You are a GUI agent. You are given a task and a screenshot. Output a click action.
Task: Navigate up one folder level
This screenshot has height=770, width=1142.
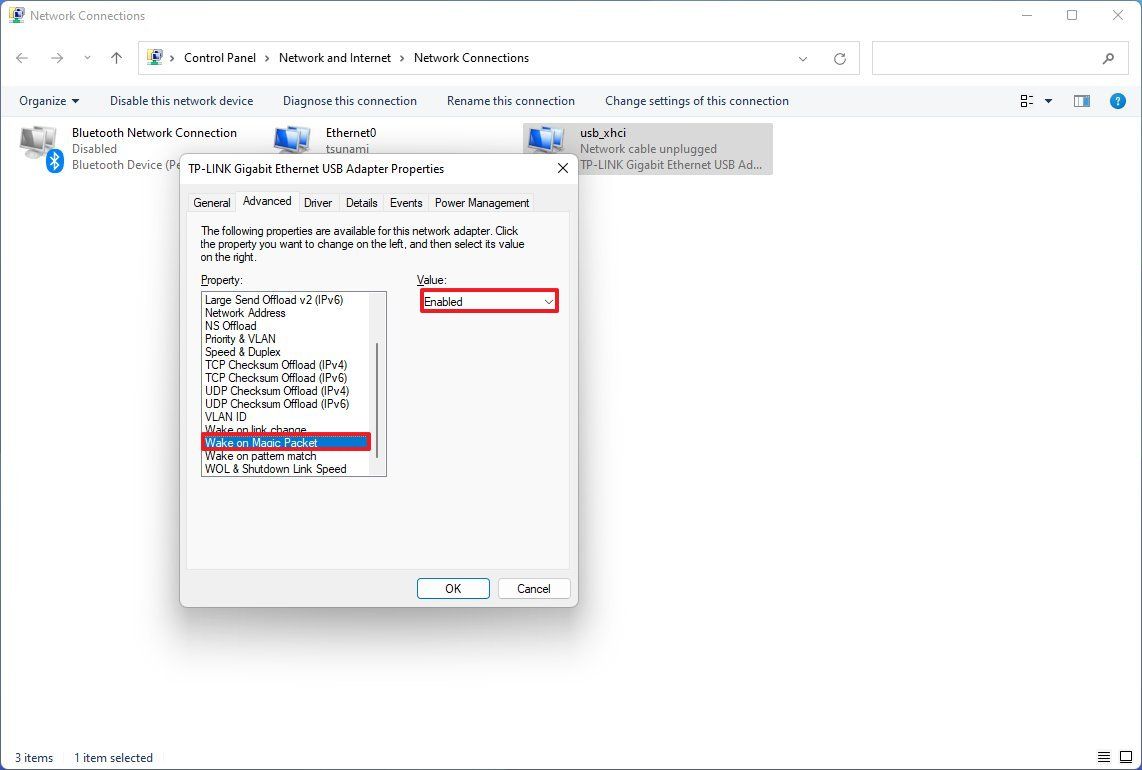[116, 58]
